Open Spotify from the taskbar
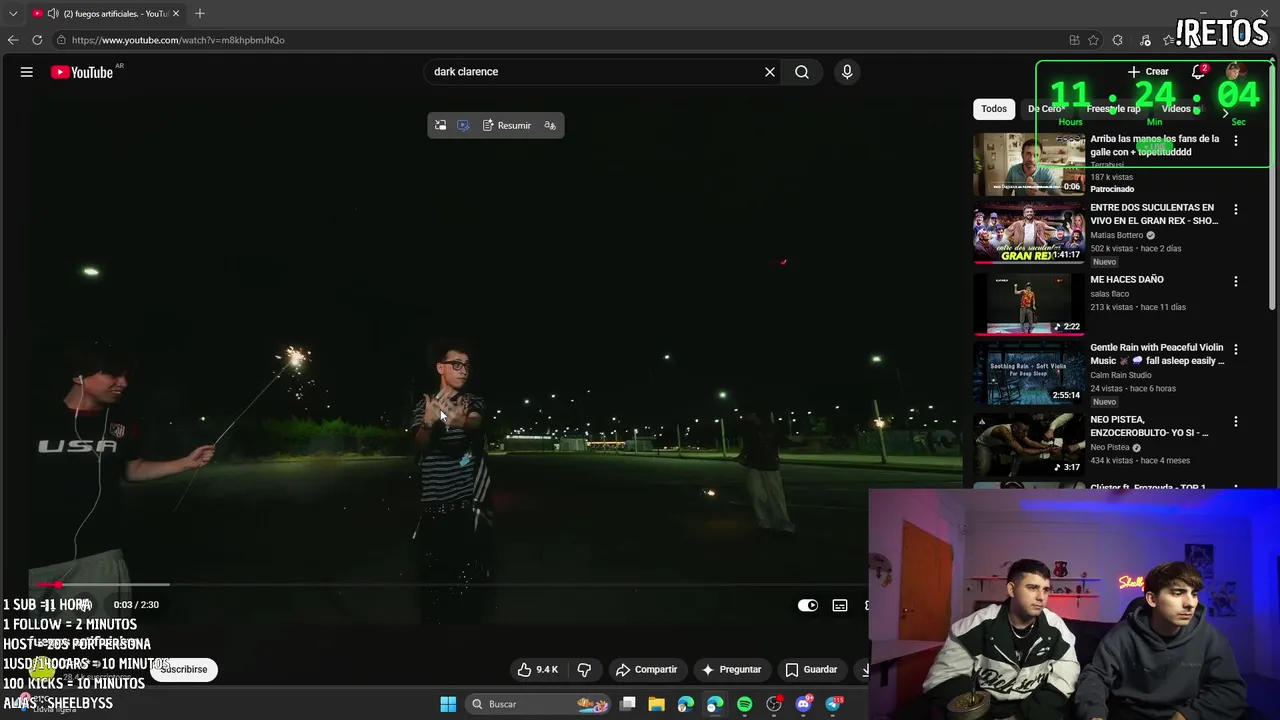Image resolution: width=1280 pixels, height=720 pixels. (x=745, y=704)
